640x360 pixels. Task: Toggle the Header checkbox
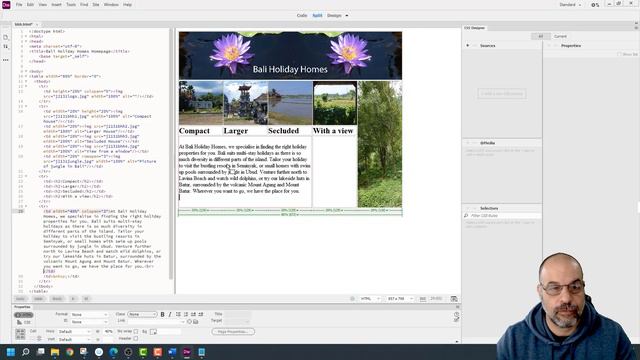(136, 339)
